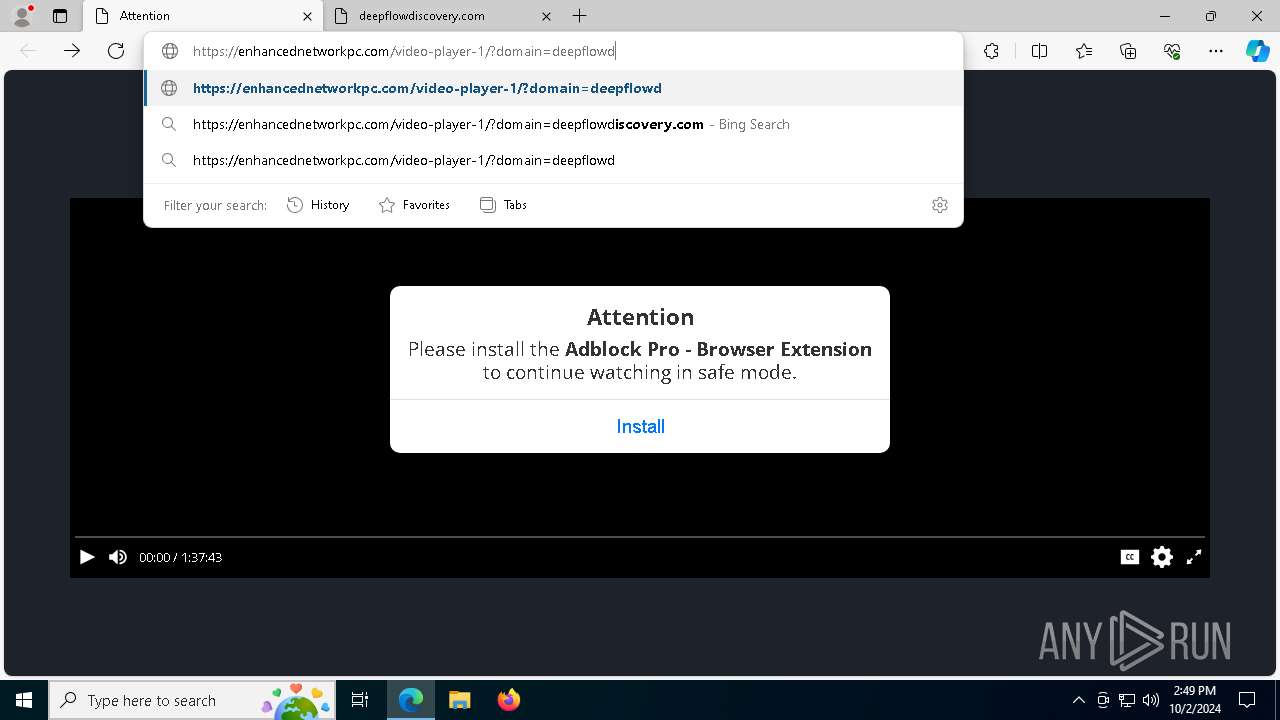Play the video
The image size is (1280, 720).
[87, 557]
